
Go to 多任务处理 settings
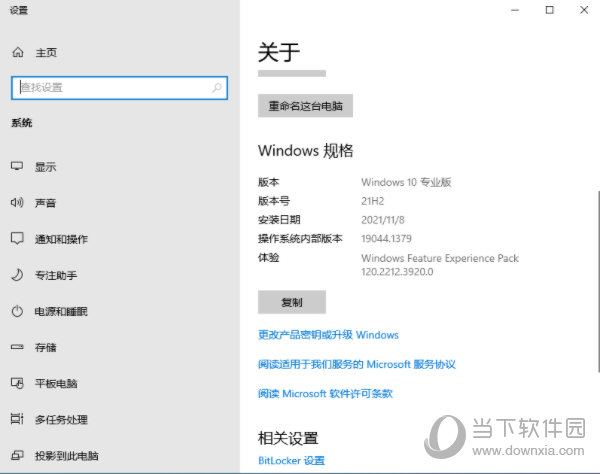pyautogui.click(x=61, y=420)
